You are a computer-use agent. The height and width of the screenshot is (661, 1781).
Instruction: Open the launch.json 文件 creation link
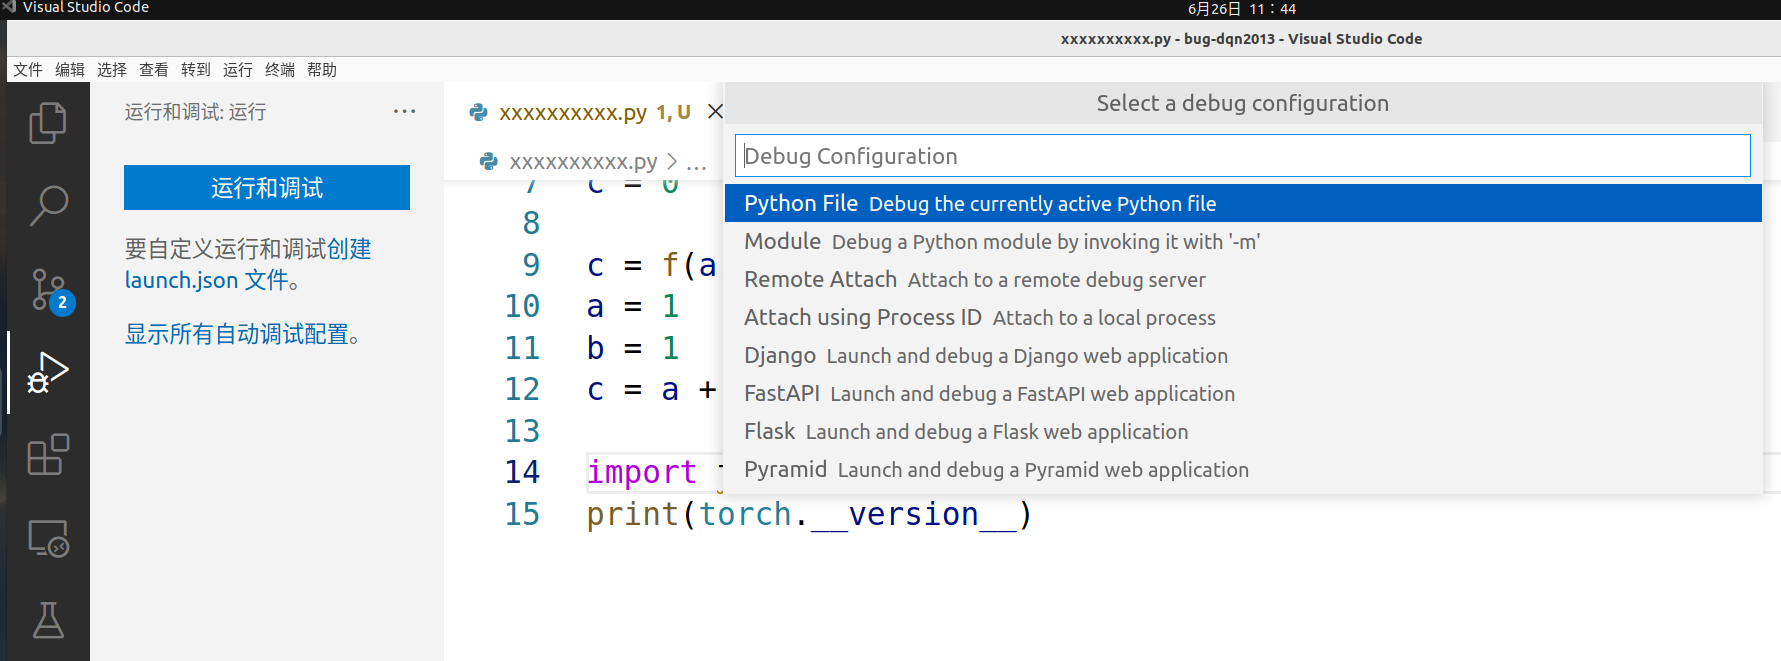[211, 280]
